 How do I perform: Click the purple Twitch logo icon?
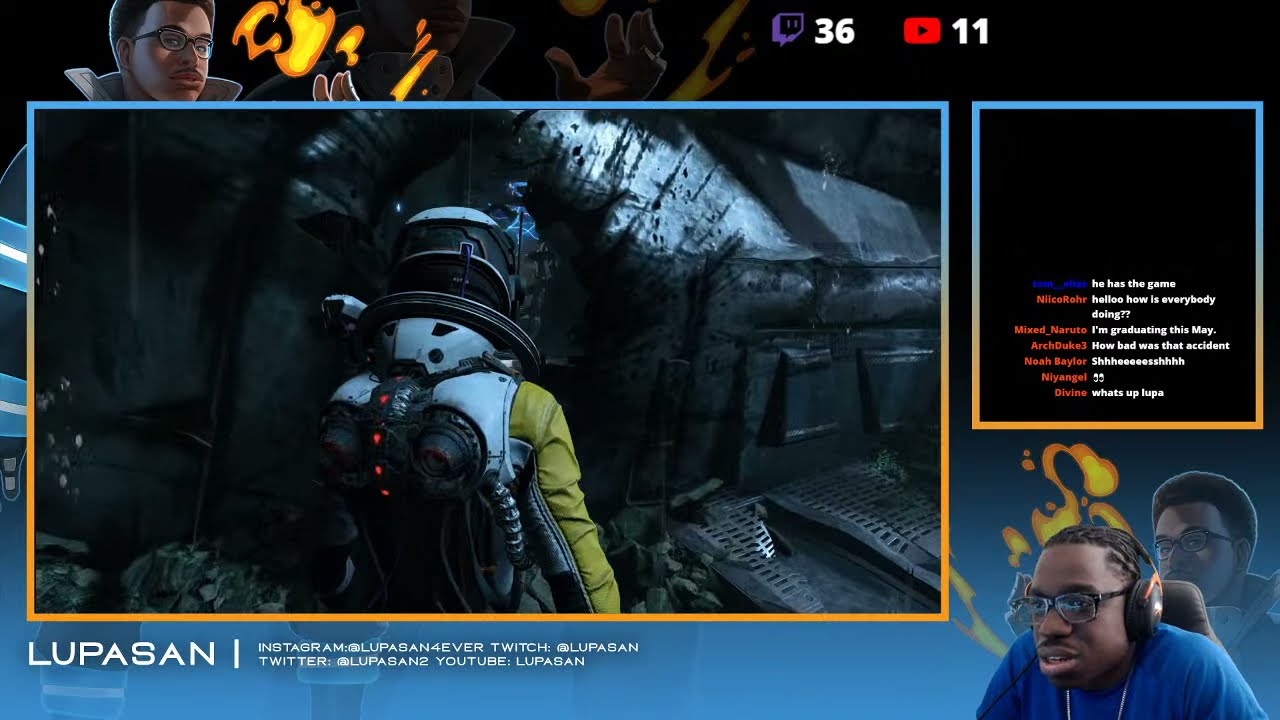coord(788,30)
